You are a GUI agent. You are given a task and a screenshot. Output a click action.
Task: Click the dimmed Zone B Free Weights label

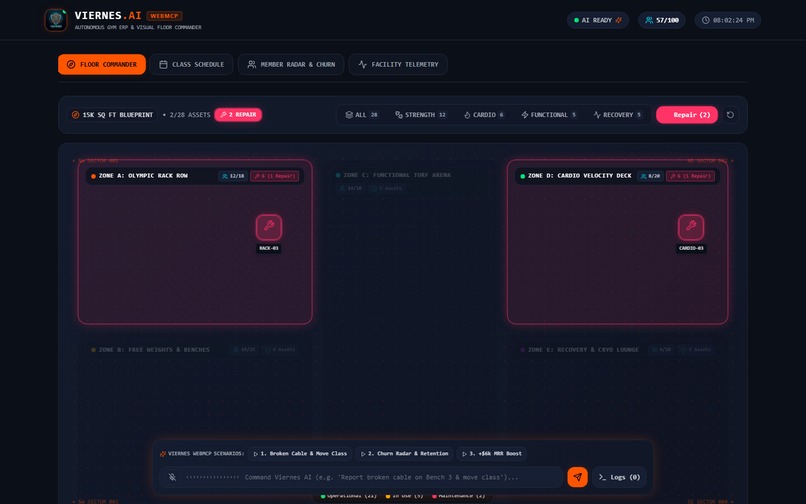[x=154, y=350]
